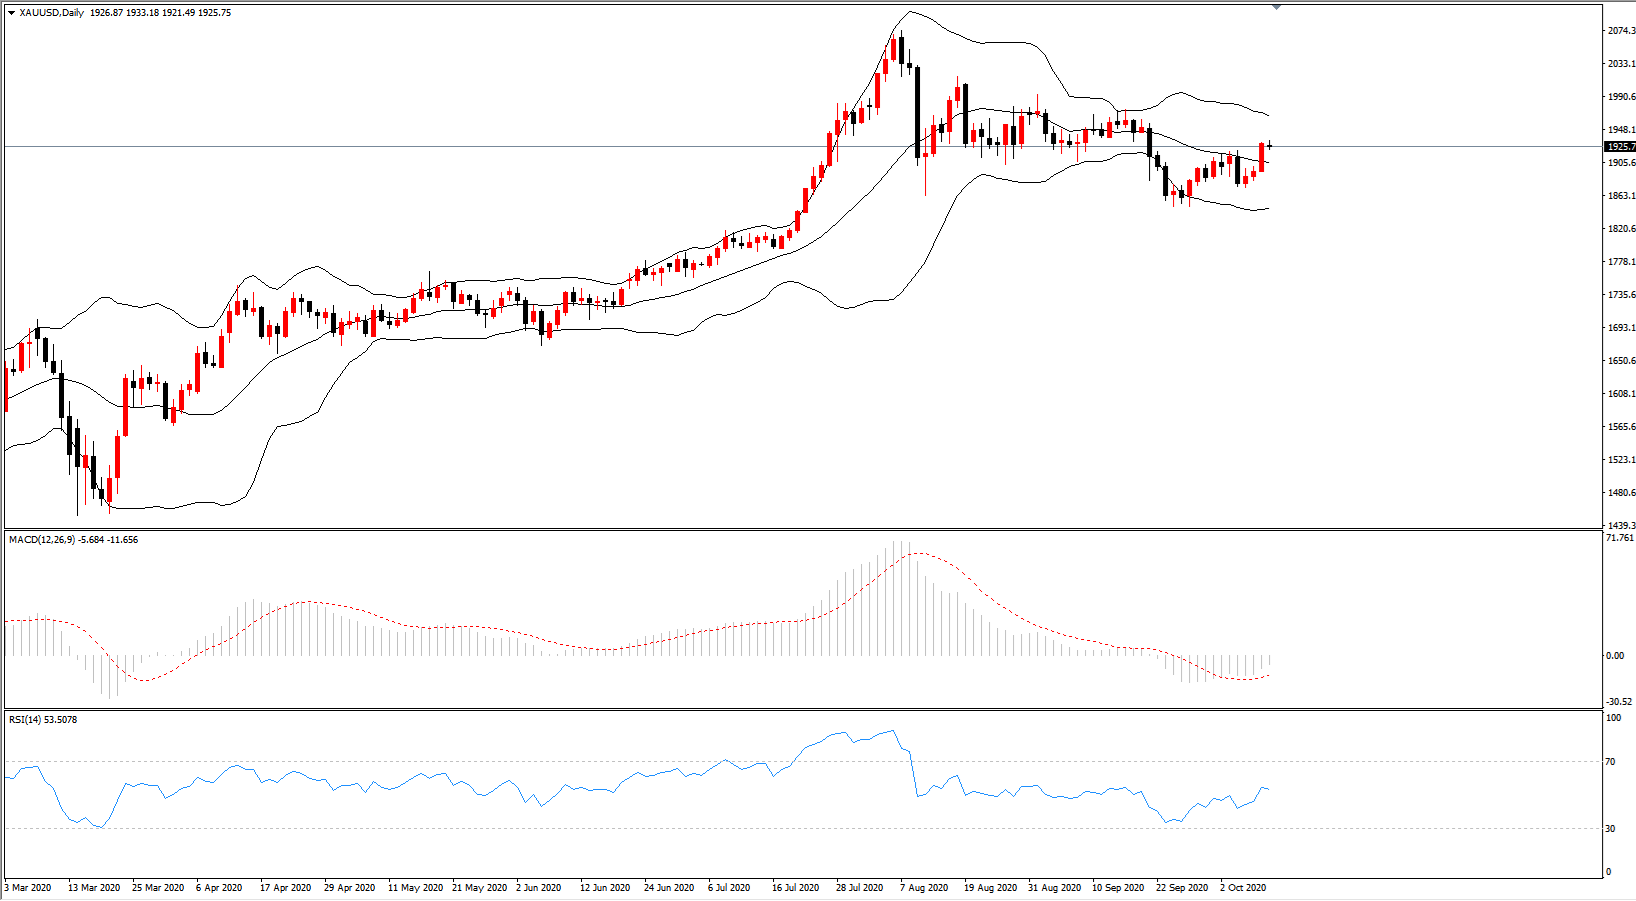Click the 2 Oct 2020 date on time axis

coord(1243,888)
